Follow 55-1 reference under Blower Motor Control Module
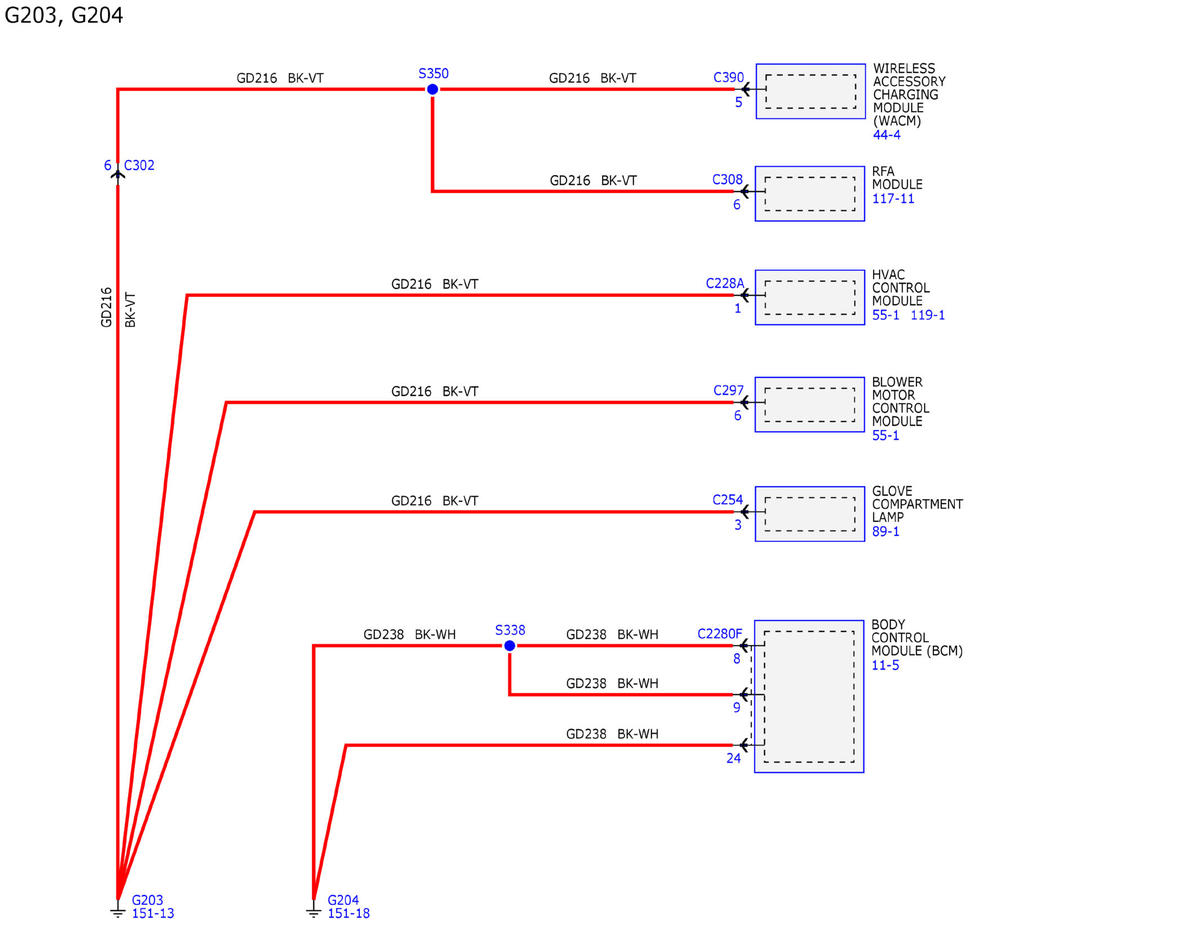1200x927 pixels. [x=886, y=435]
